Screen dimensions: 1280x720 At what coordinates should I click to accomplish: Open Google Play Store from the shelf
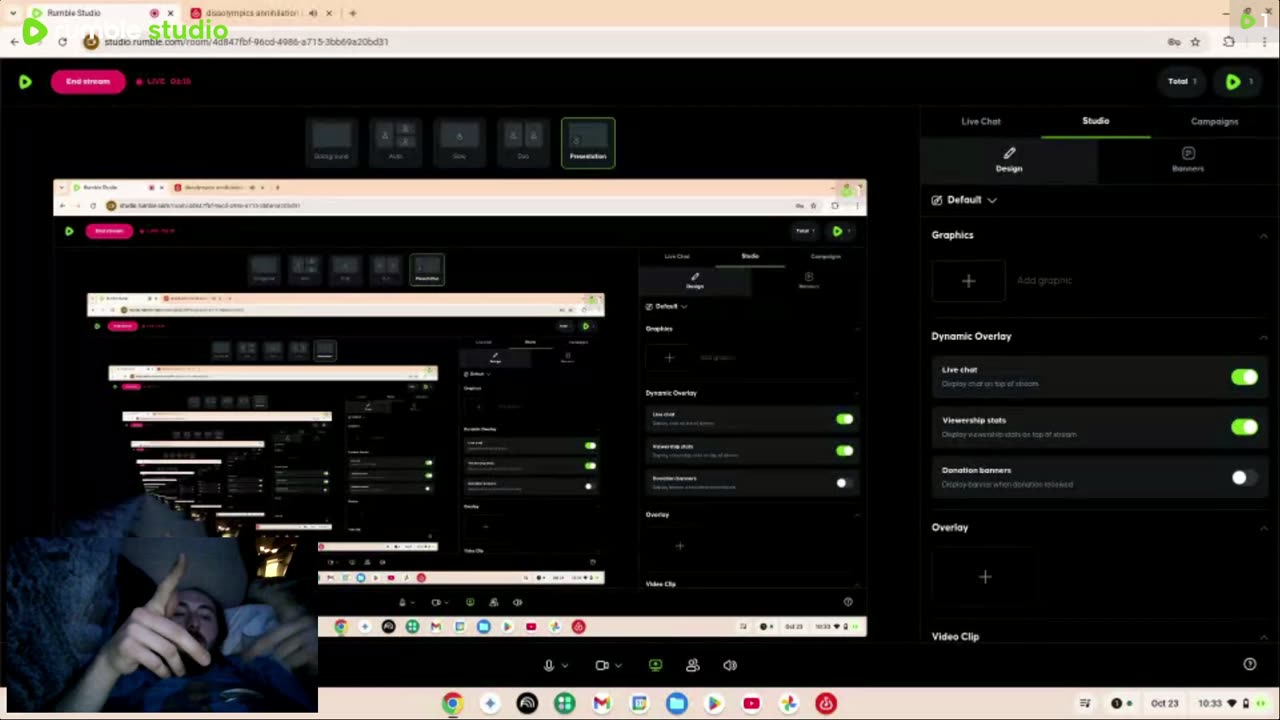click(714, 703)
